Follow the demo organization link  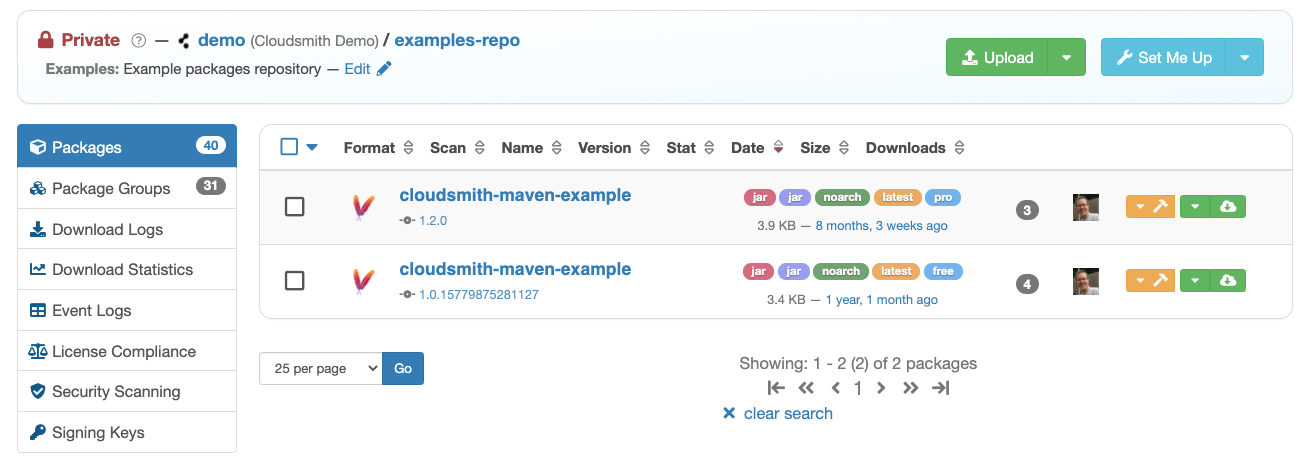tap(222, 40)
